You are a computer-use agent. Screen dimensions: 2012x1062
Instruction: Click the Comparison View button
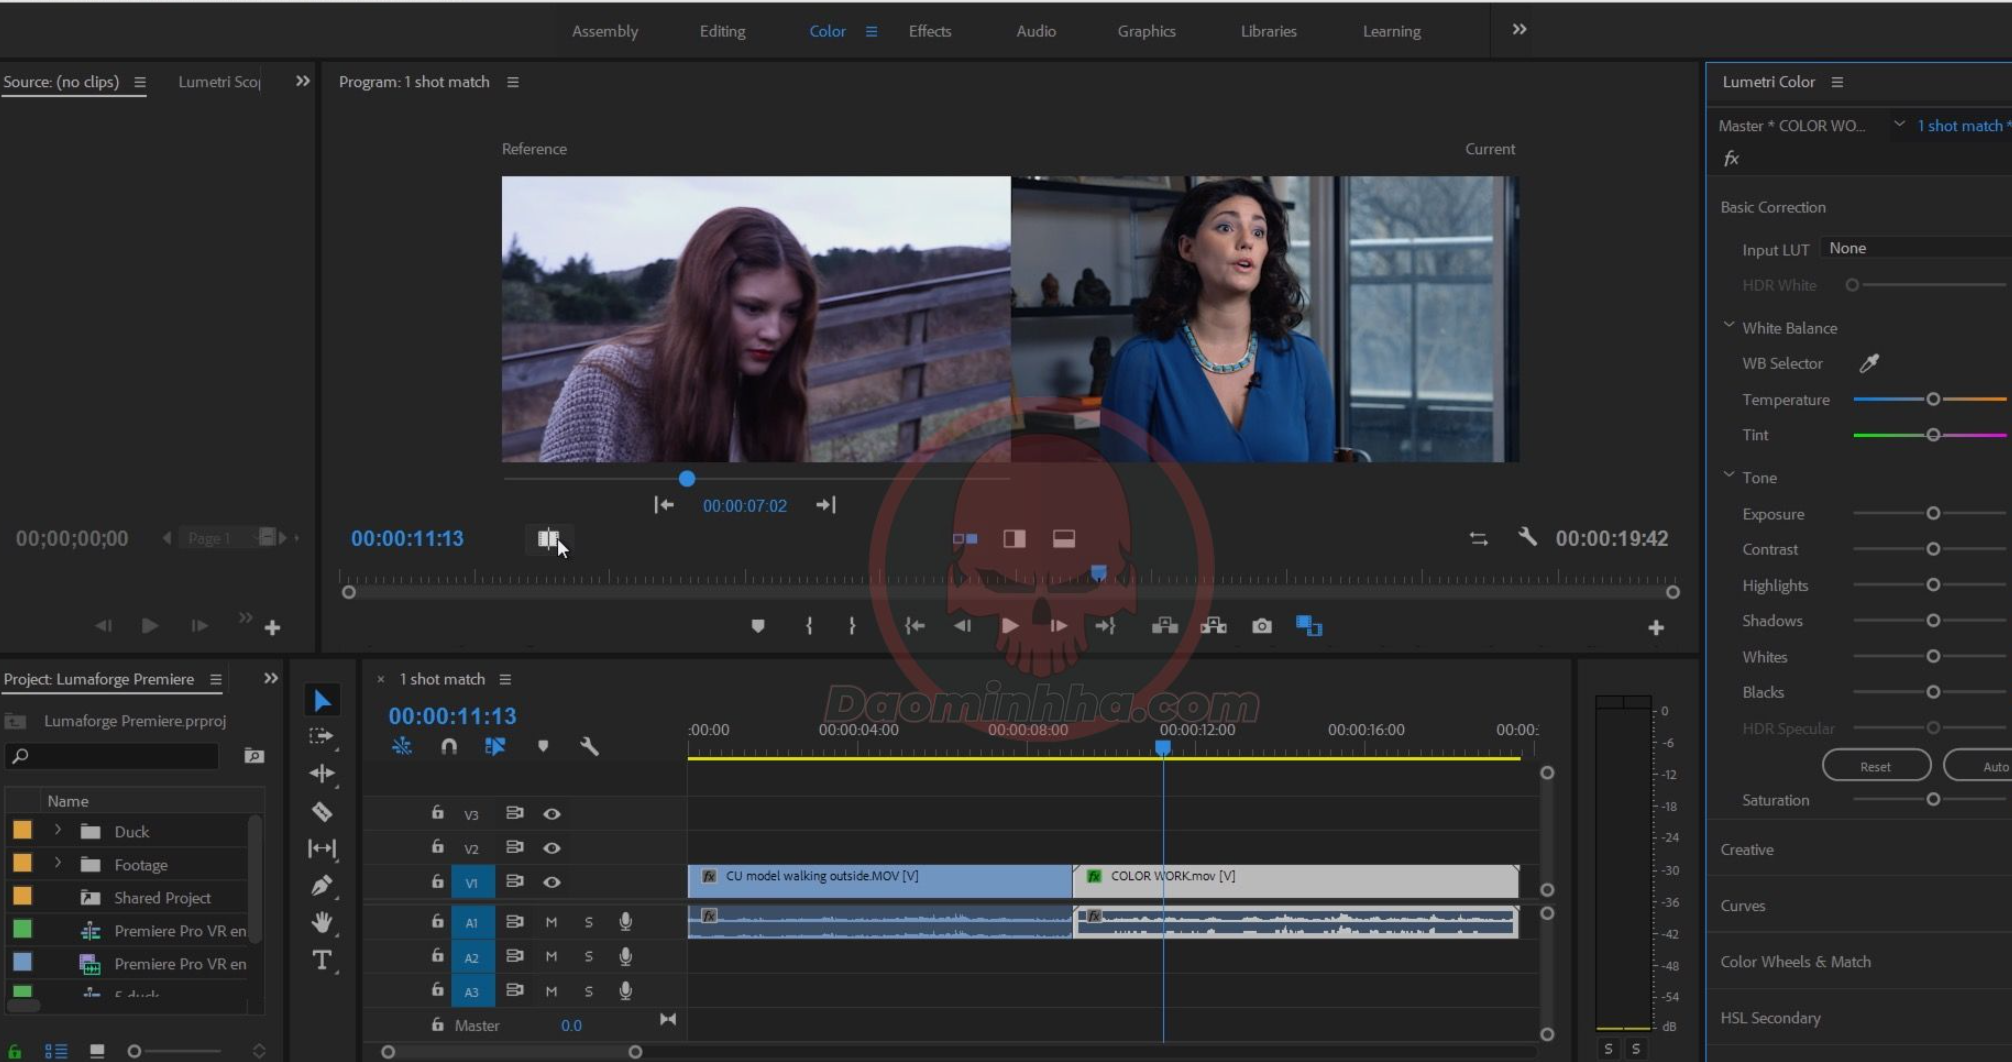[x=1308, y=626]
